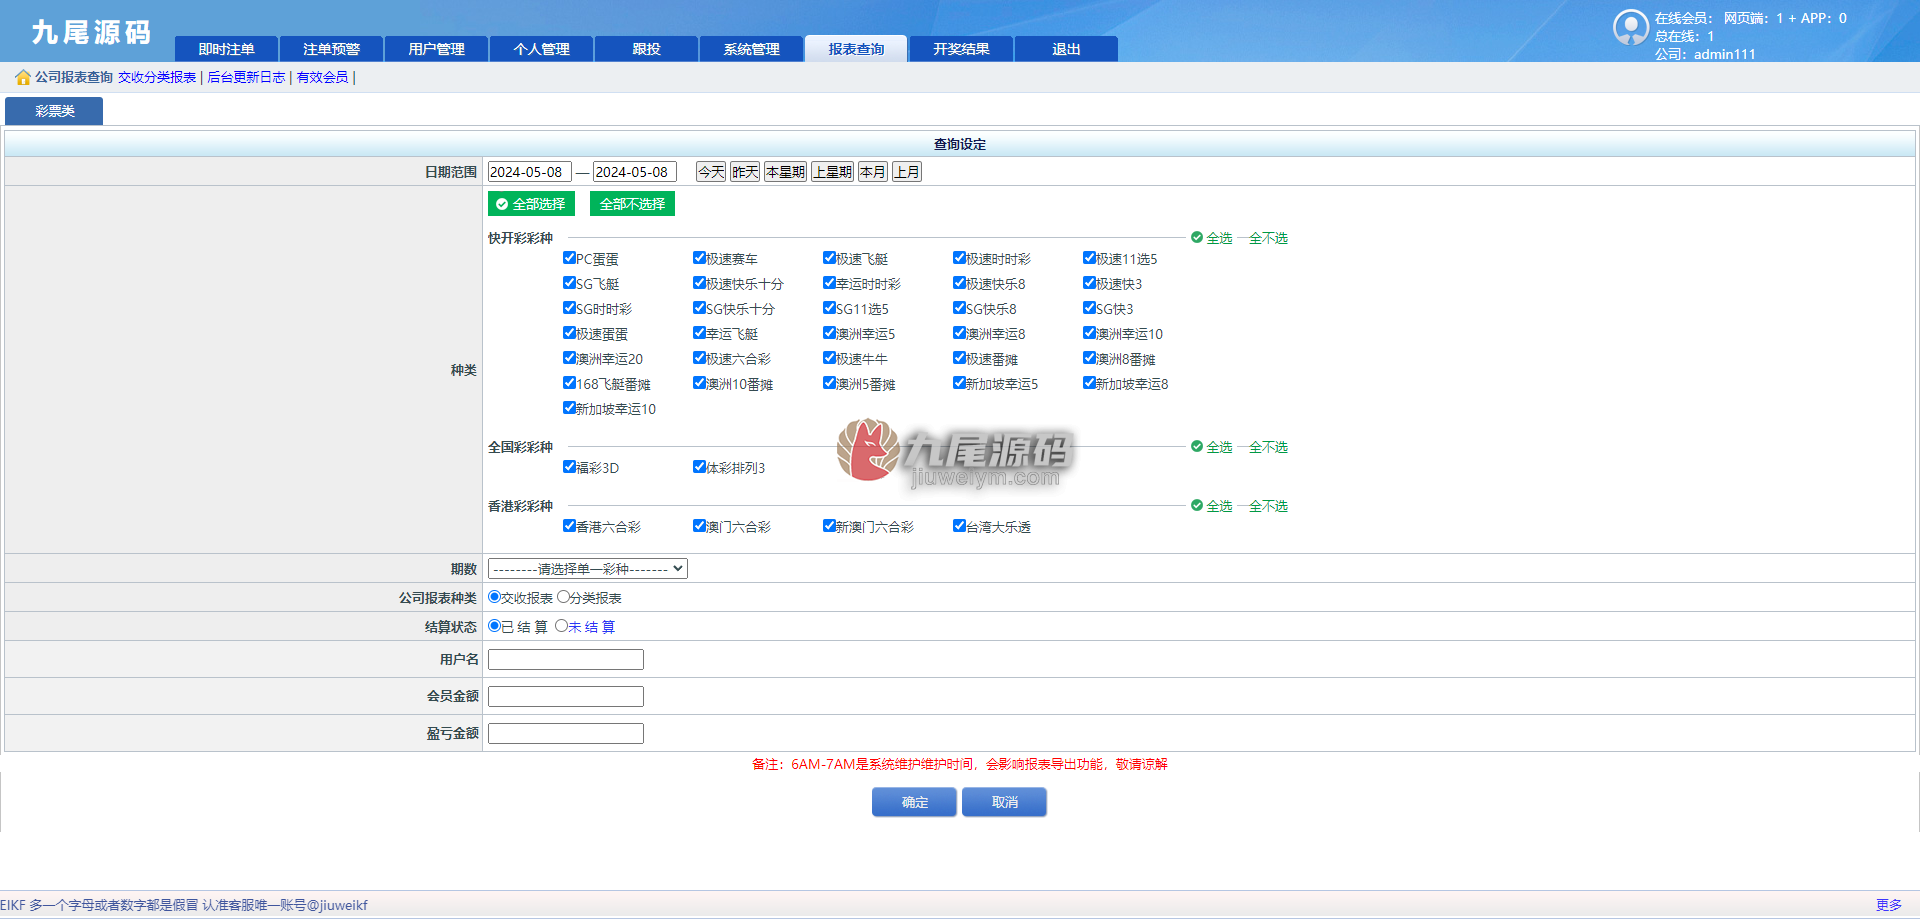Viewport: 1920px width, 919px height.
Task: Switch to the 开奖结果 tab
Action: [961, 49]
